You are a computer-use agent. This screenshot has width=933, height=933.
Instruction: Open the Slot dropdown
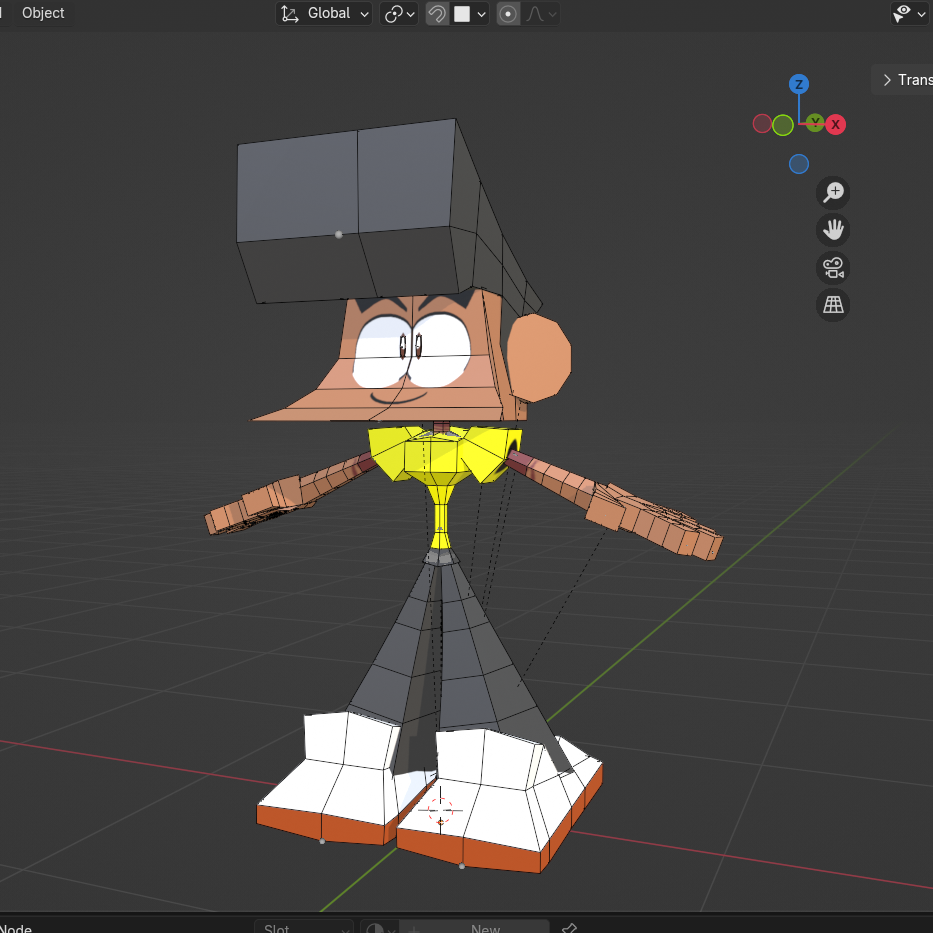[x=304, y=928]
